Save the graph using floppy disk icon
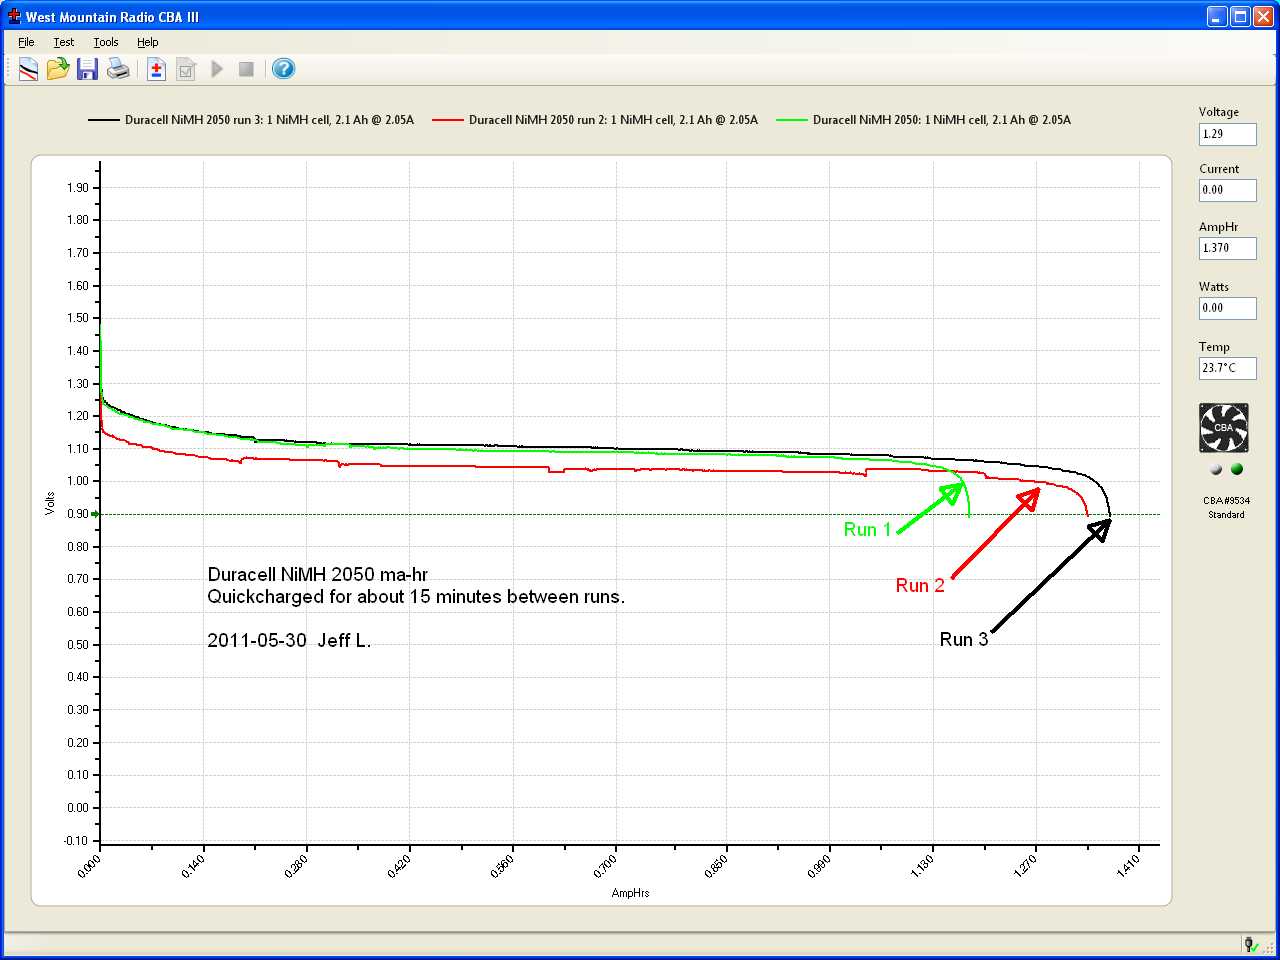The width and height of the screenshot is (1280, 960). 88,69
